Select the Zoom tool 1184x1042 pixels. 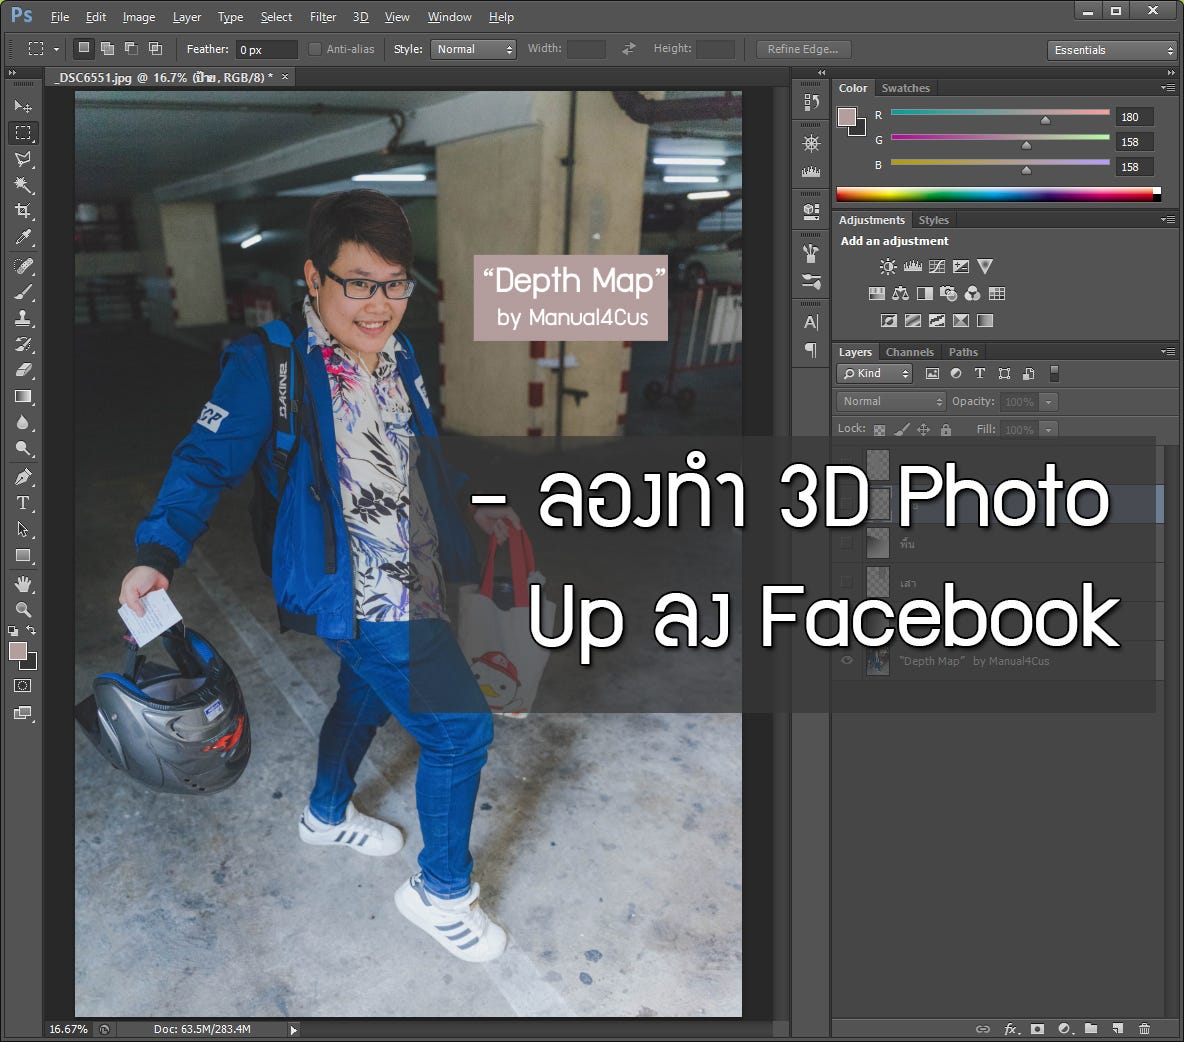tap(23, 609)
